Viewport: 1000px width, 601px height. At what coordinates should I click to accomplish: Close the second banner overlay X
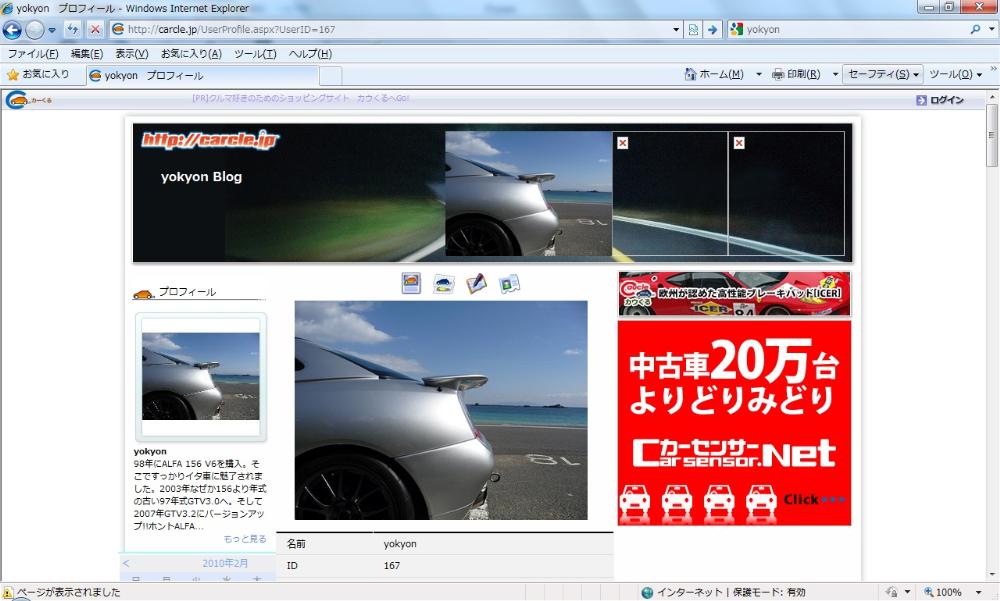click(739, 143)
